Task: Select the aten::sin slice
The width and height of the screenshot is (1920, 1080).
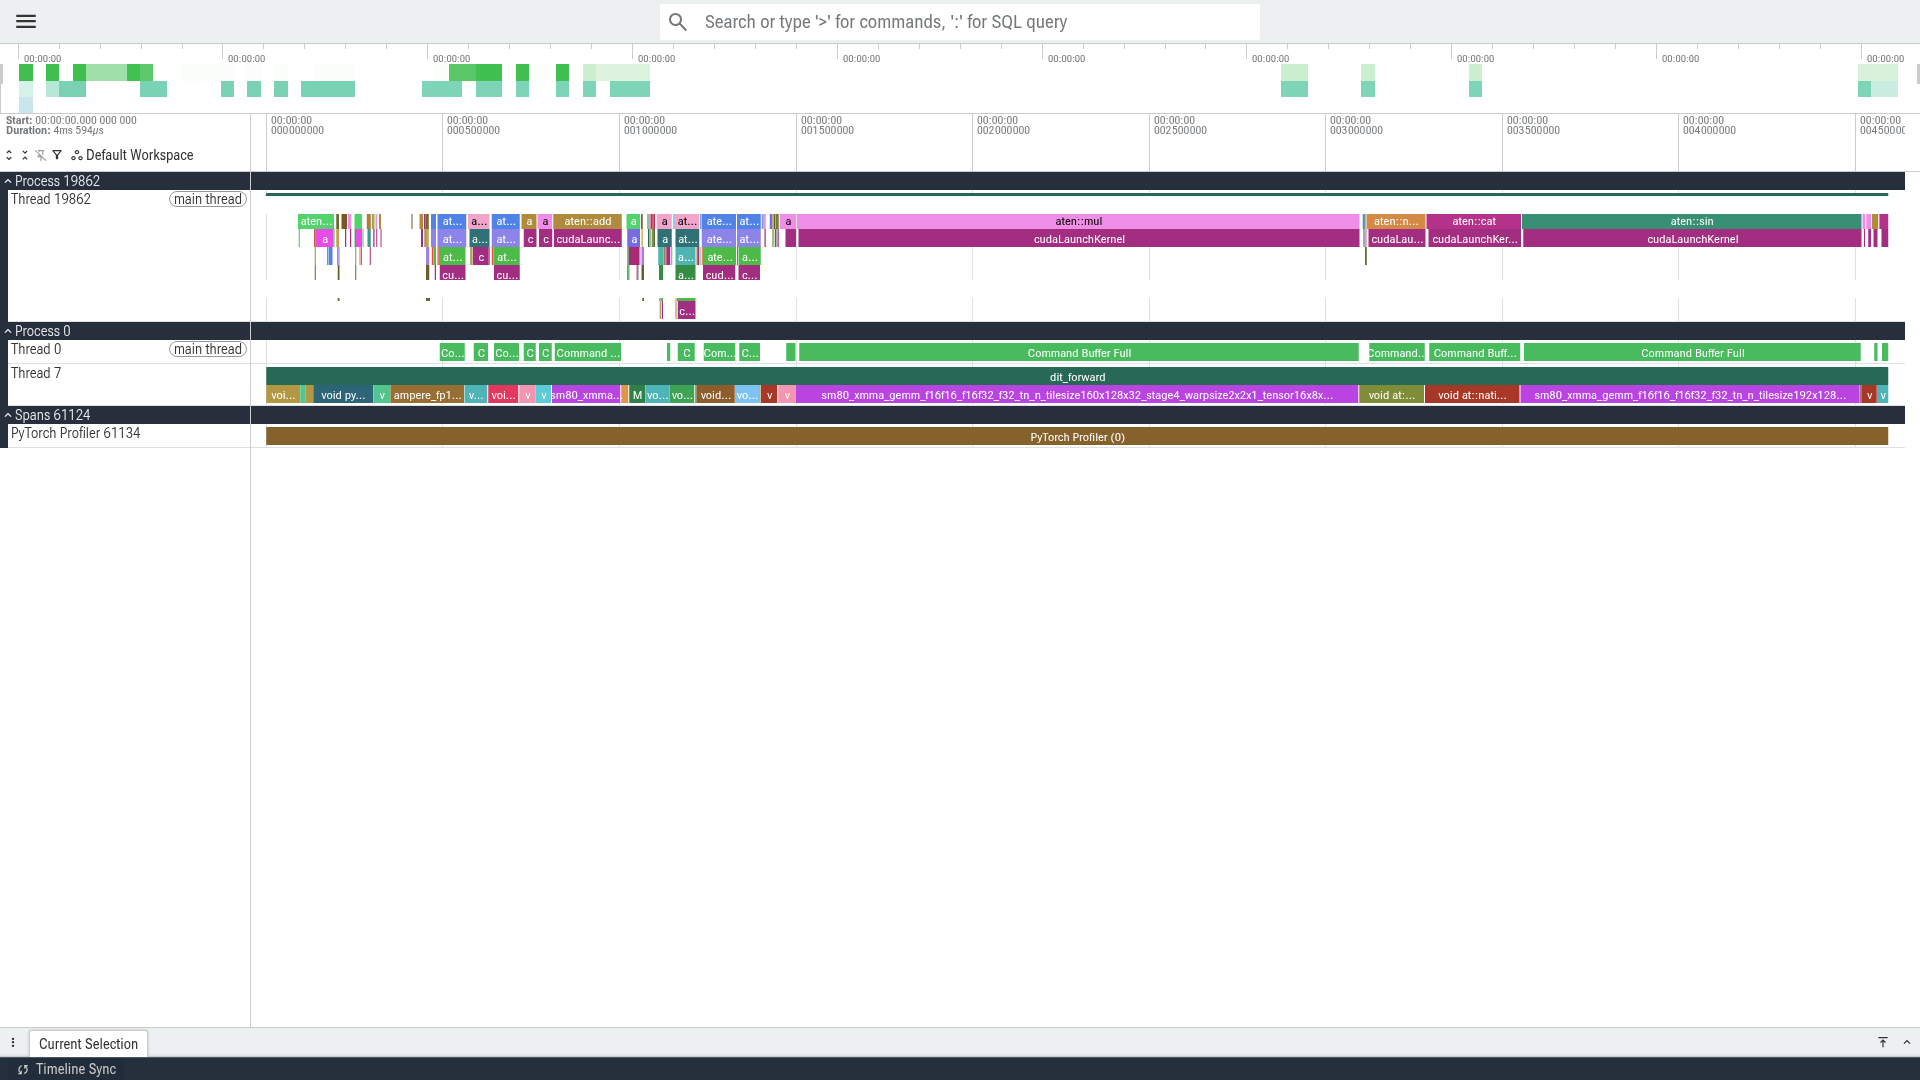Action: [x=1691, y=222]
